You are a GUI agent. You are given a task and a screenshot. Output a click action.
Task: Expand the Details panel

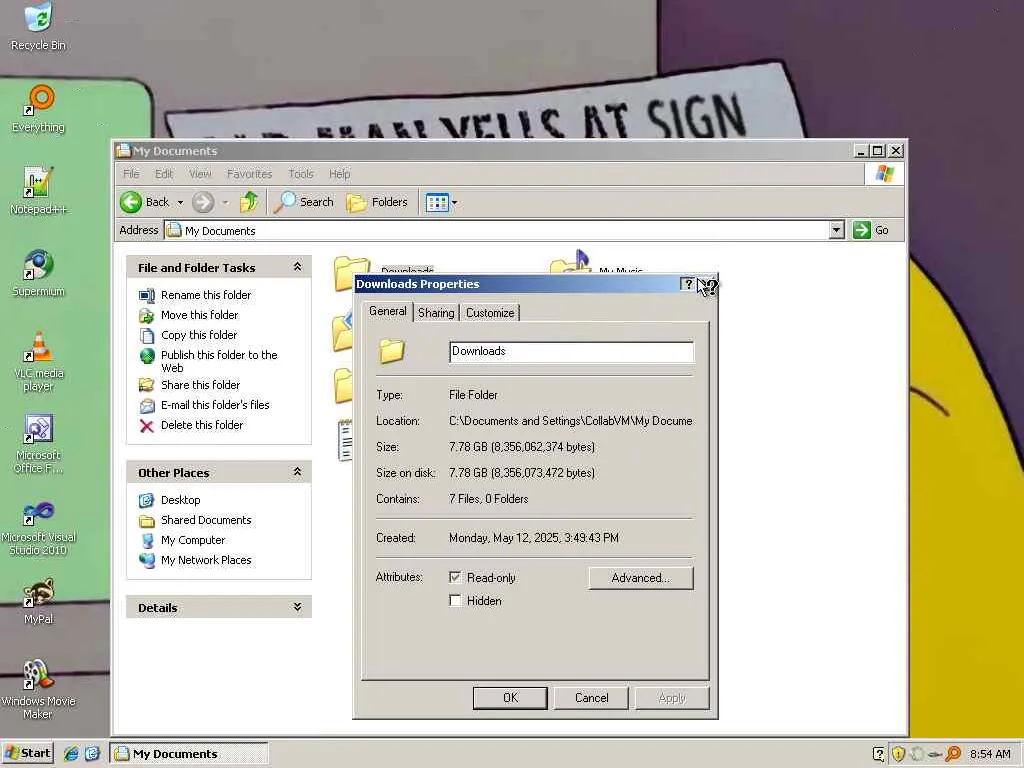(297, 607)
